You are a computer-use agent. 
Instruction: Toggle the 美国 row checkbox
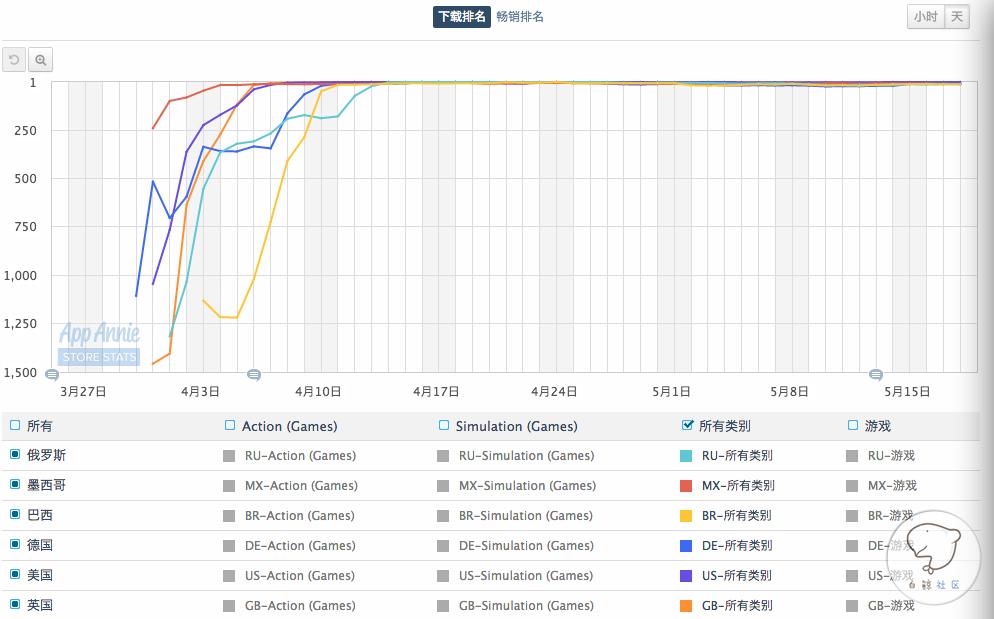point(15,575)
